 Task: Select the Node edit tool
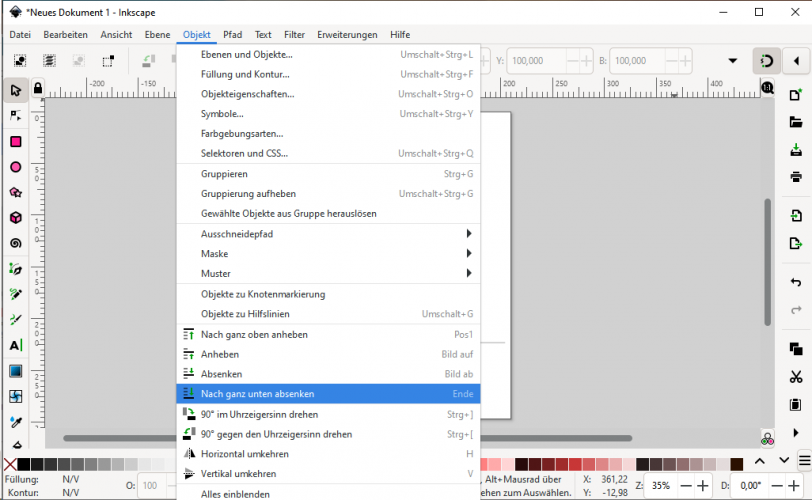click(x=16, y=115)
